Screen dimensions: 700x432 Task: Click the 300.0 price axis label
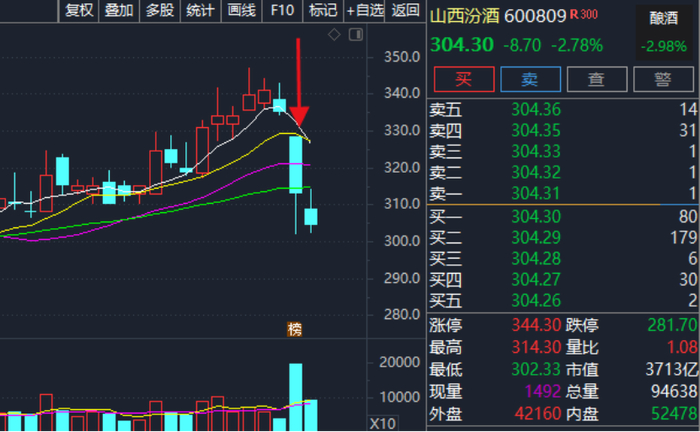point(402,241)
